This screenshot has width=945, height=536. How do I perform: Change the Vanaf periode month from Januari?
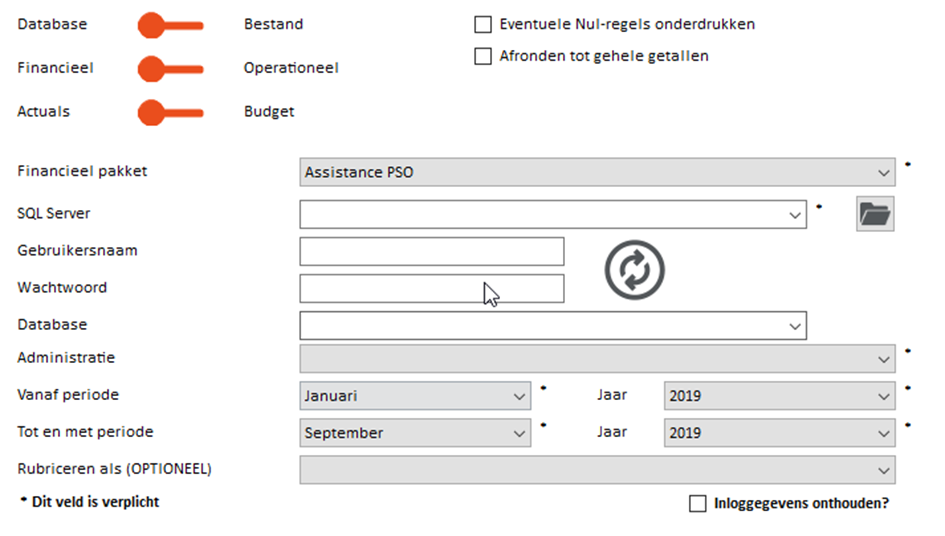415,396
